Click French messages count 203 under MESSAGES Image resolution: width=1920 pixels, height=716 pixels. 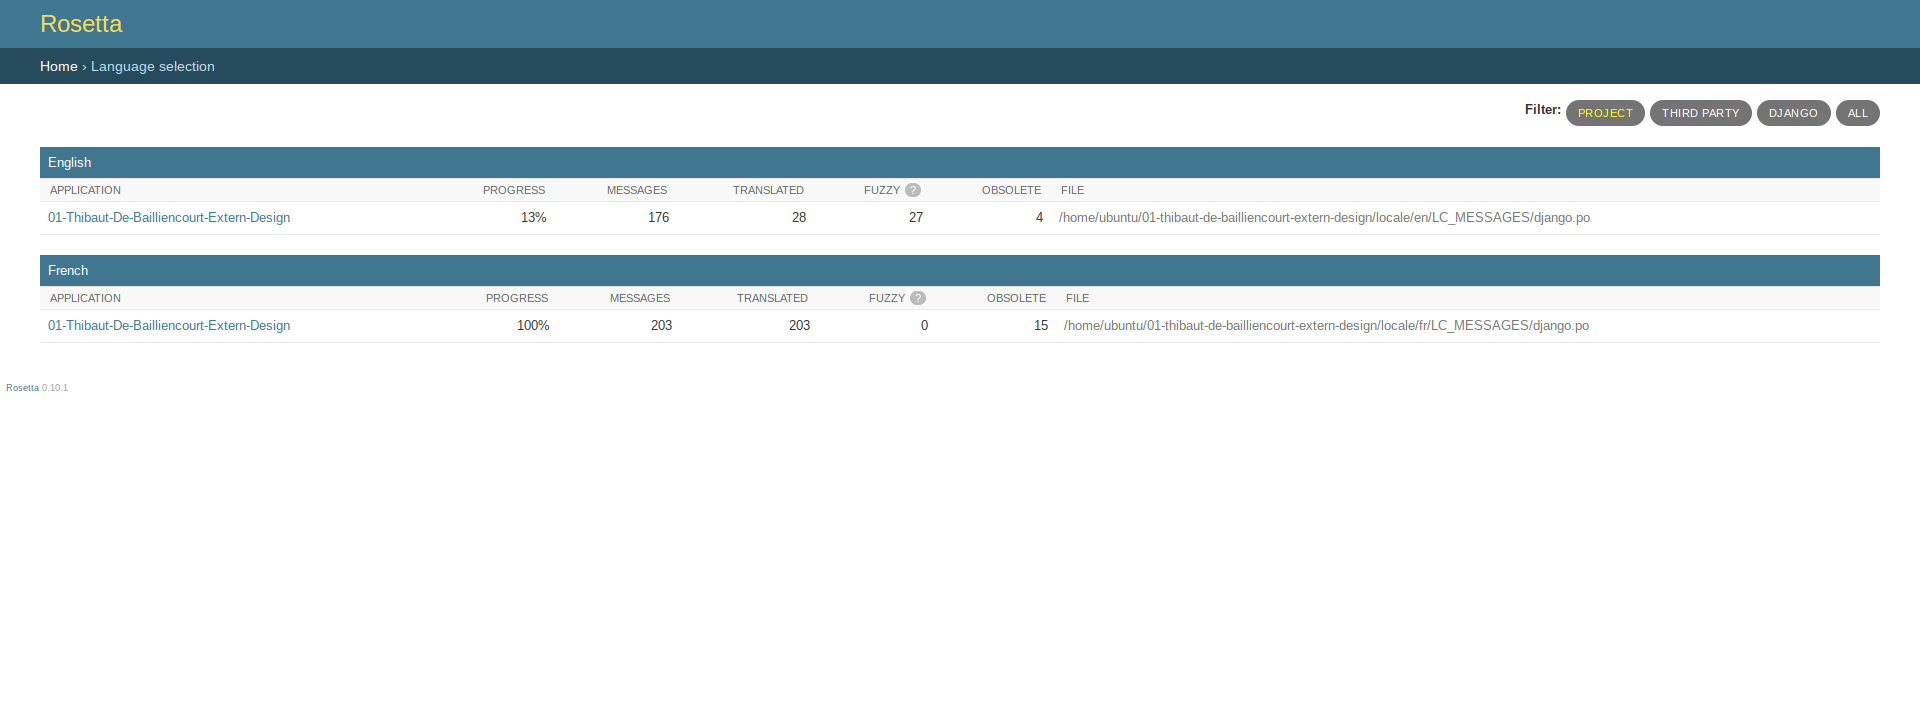click(661, 325)
